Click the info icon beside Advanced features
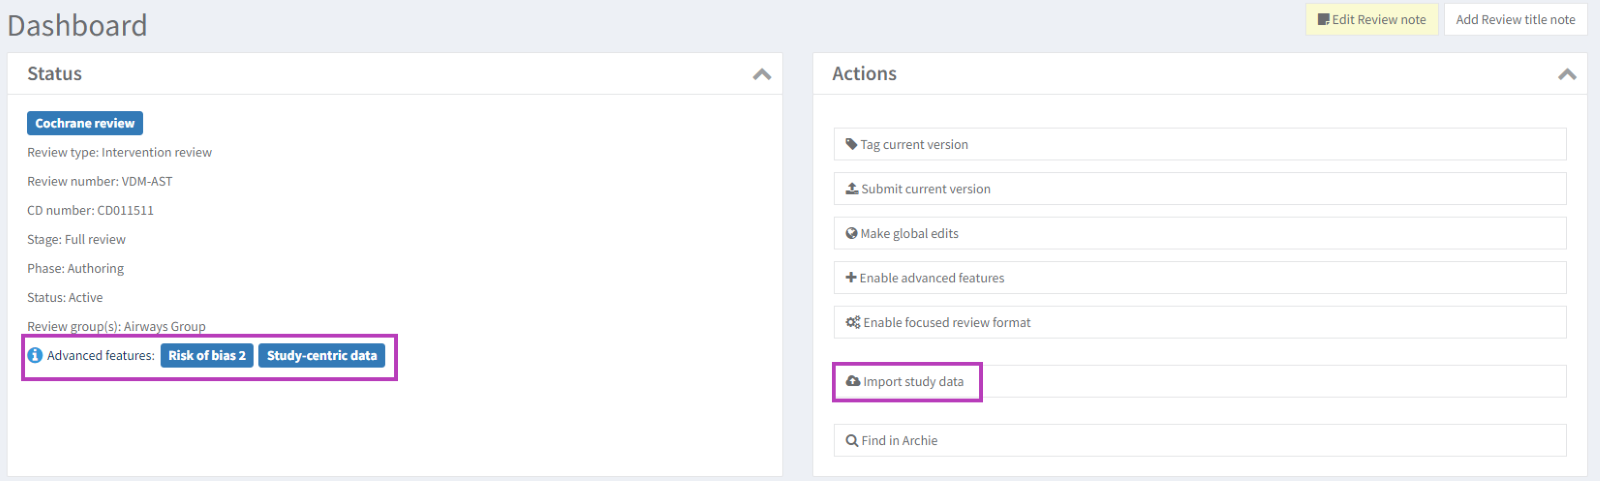Viewport: 1600px width, 481px height. (35, 355)
